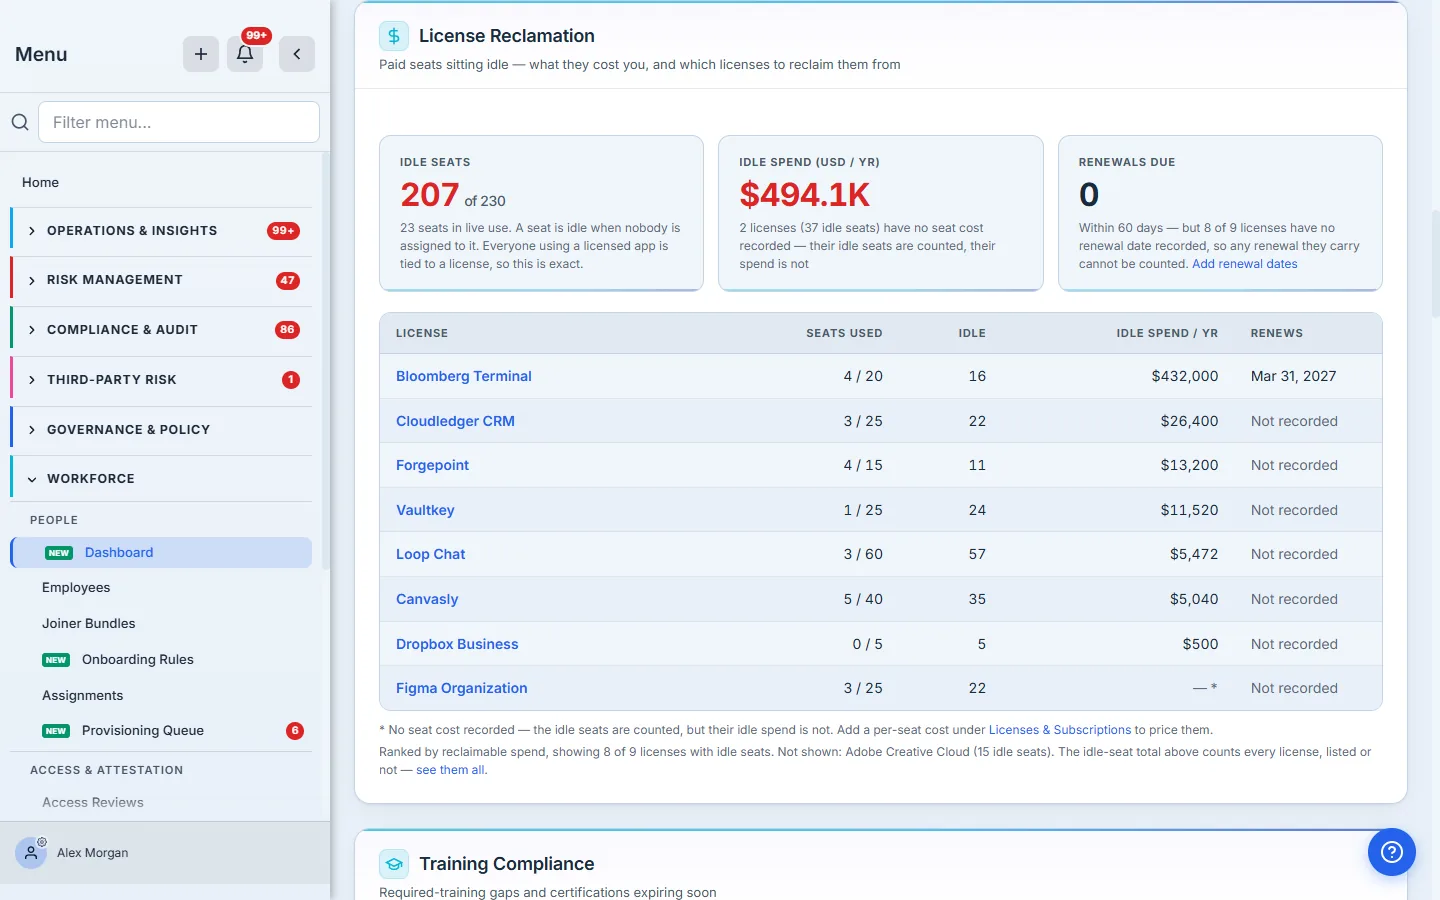The width and height of the screenshot is (1440, 900).
Task: Click the $26,400 idle spend value
Action: tap(1190, 421)
